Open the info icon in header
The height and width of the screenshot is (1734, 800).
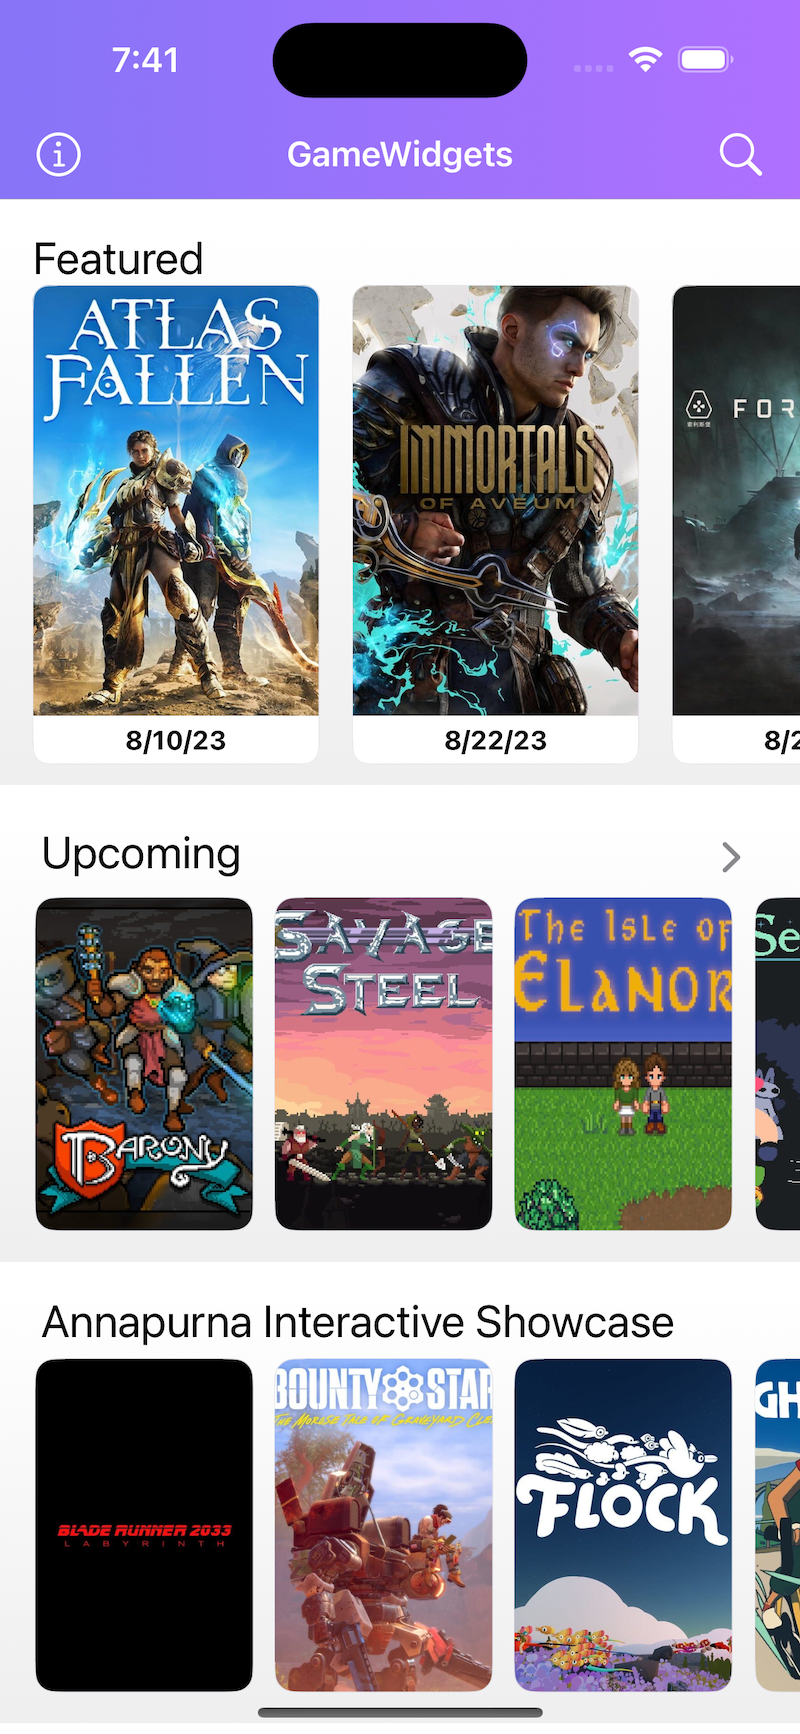pyautogui.click(x=58, y=155)
